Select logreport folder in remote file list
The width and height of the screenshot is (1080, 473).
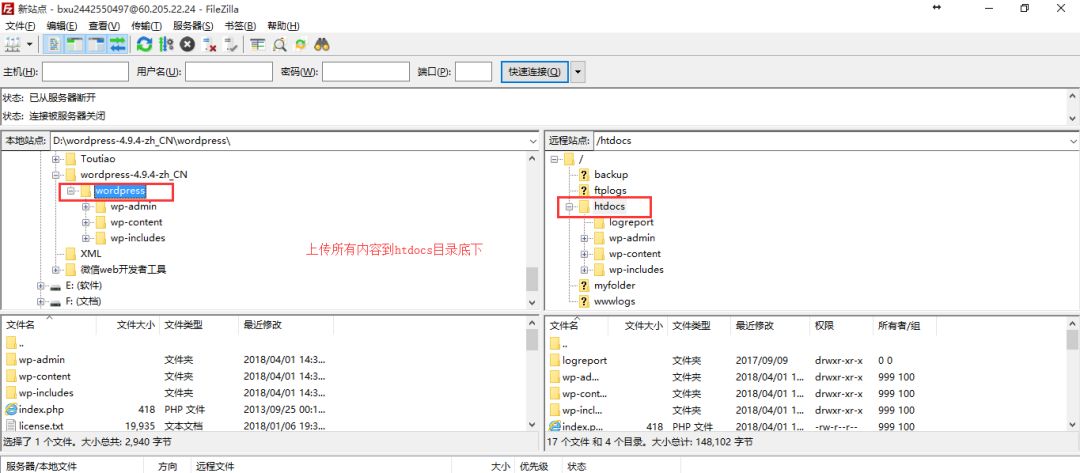pyautogui.click(x=584, y=360)
